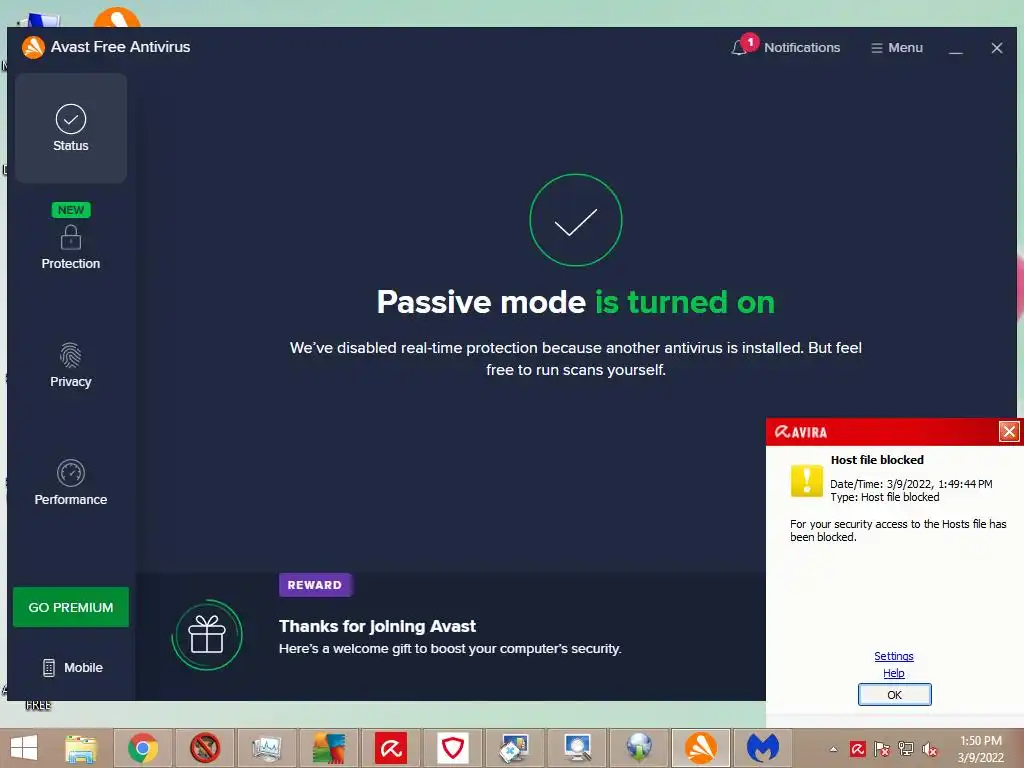The image size is (1024, 768).
Task: Show hidden system tray icons
Action: pyautogui.click(x=833, y=749)
